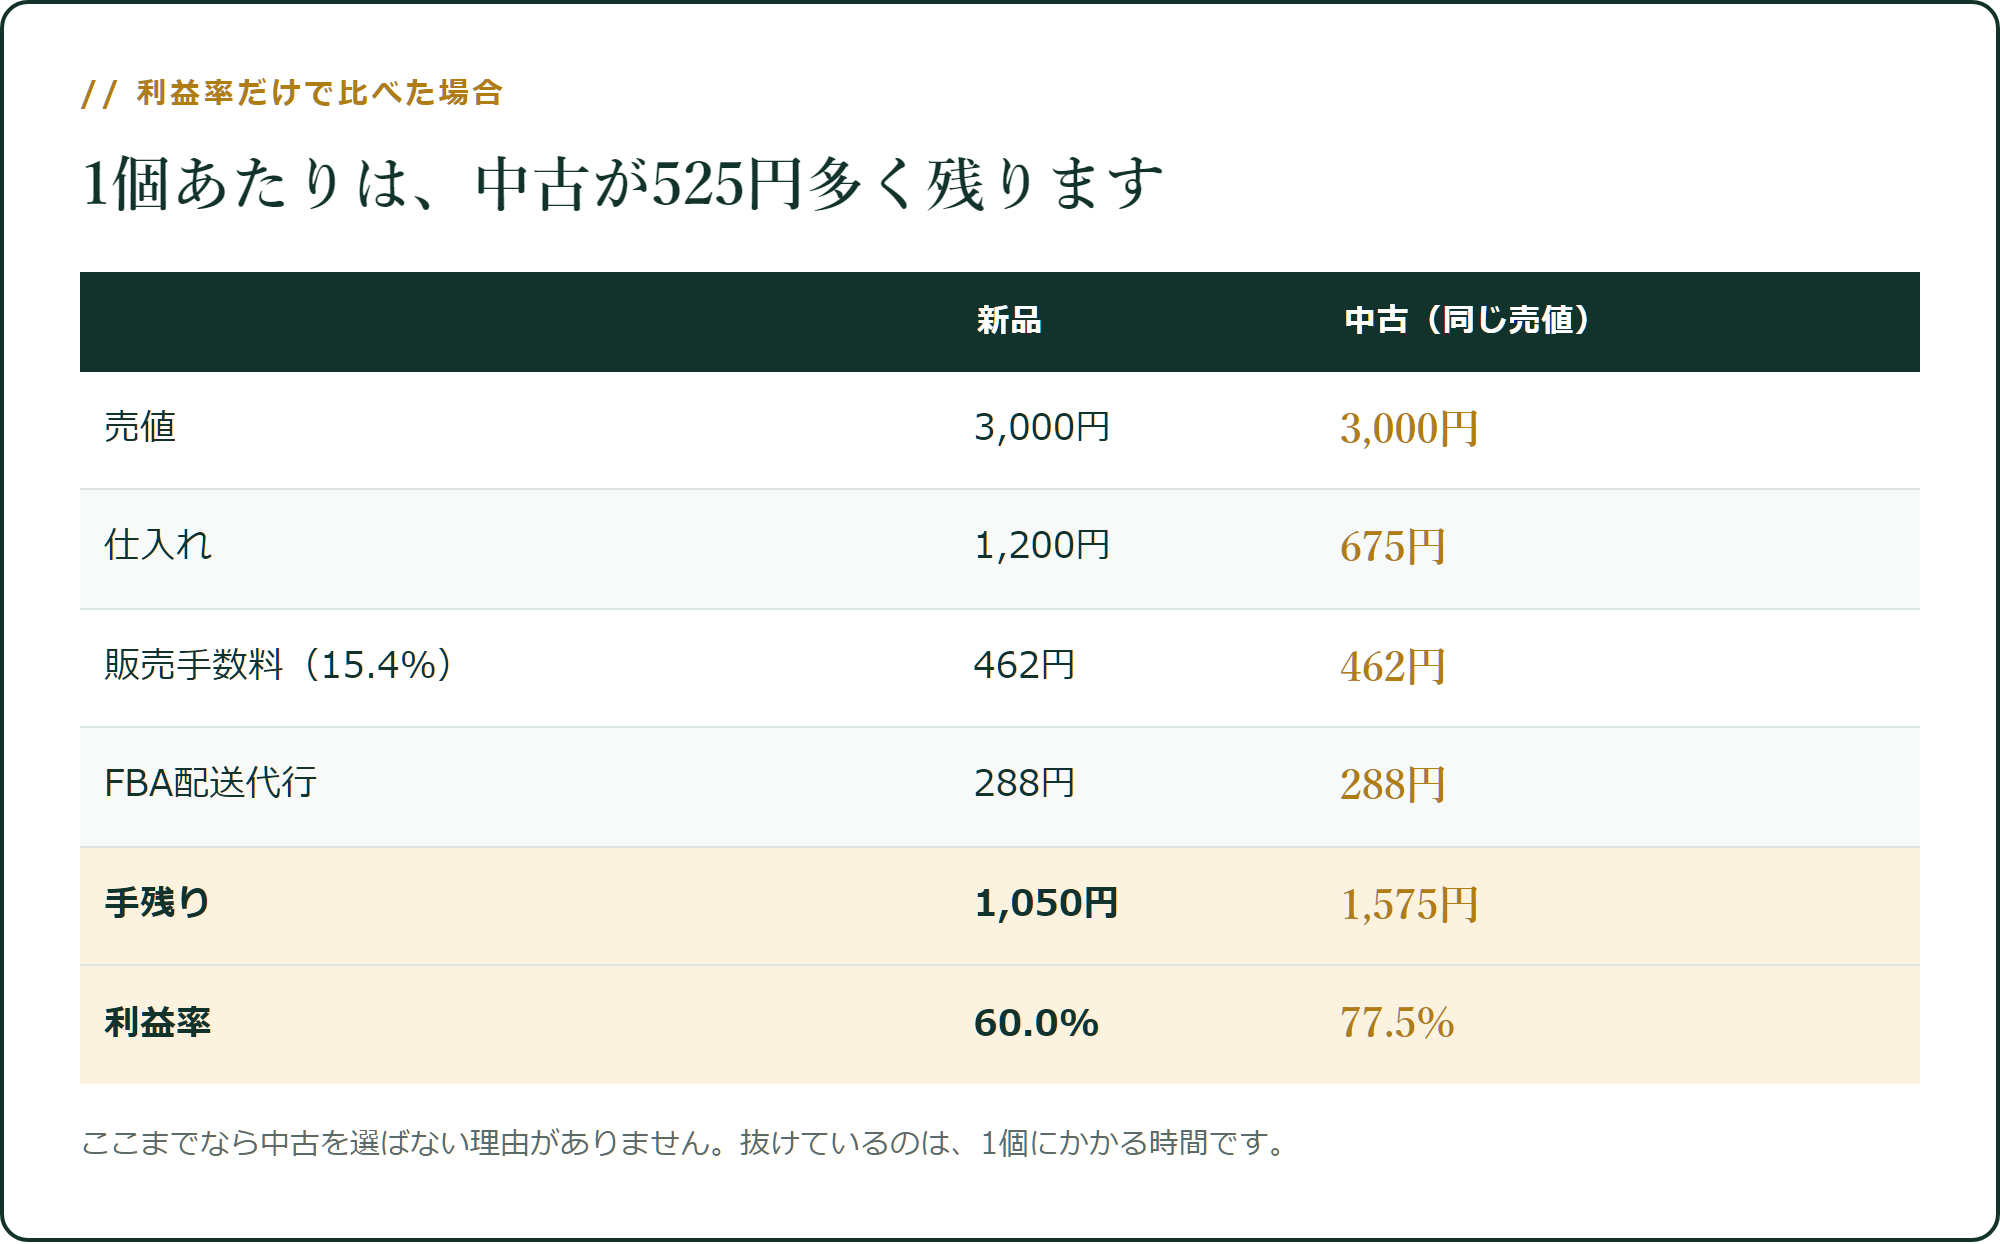
Task: Click the used-item FBA fee '288円' in gold
Action: 1393,785
